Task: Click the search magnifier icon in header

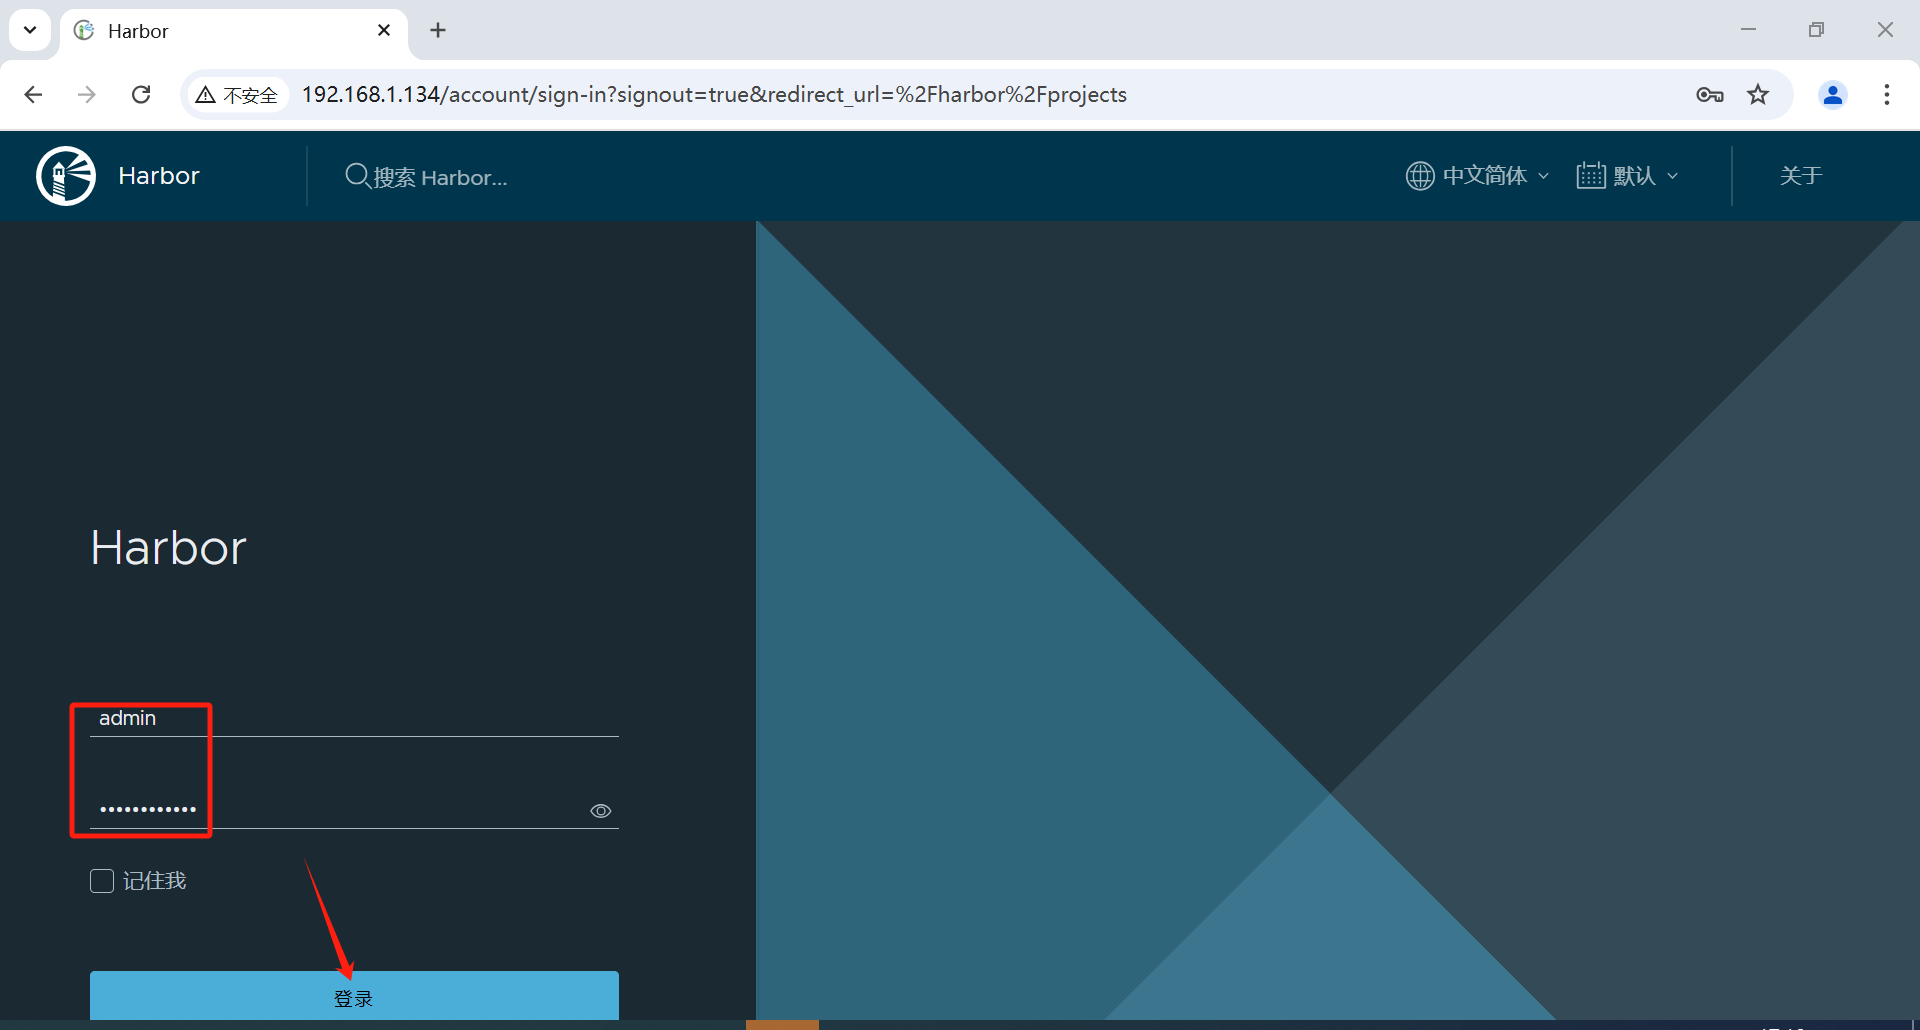Action: (357, 176)
